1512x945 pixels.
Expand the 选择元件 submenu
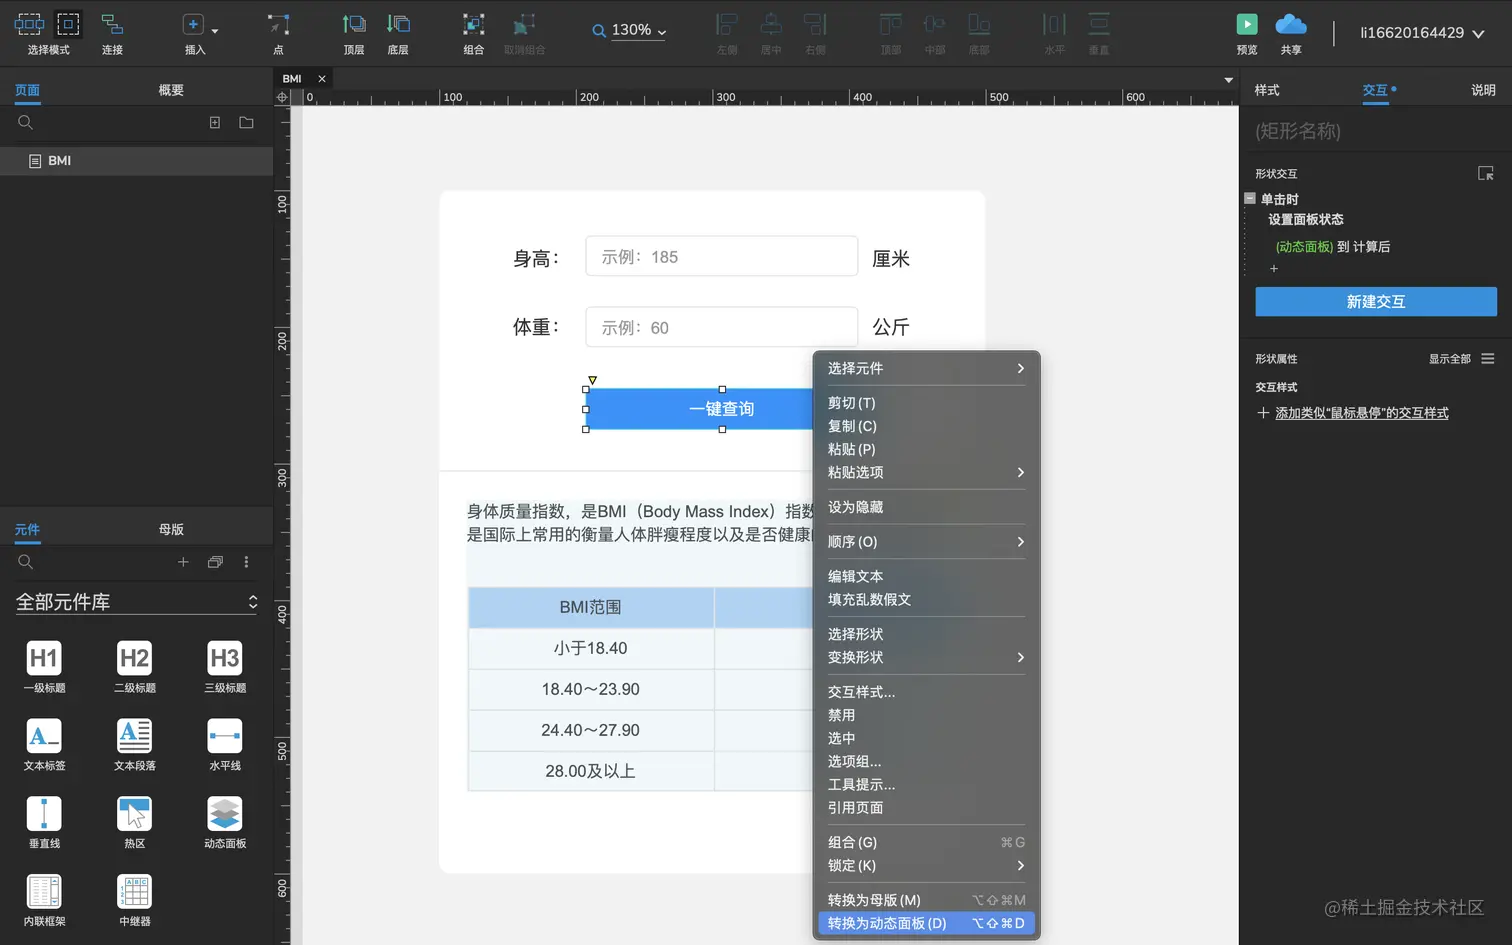pos(926,368)
